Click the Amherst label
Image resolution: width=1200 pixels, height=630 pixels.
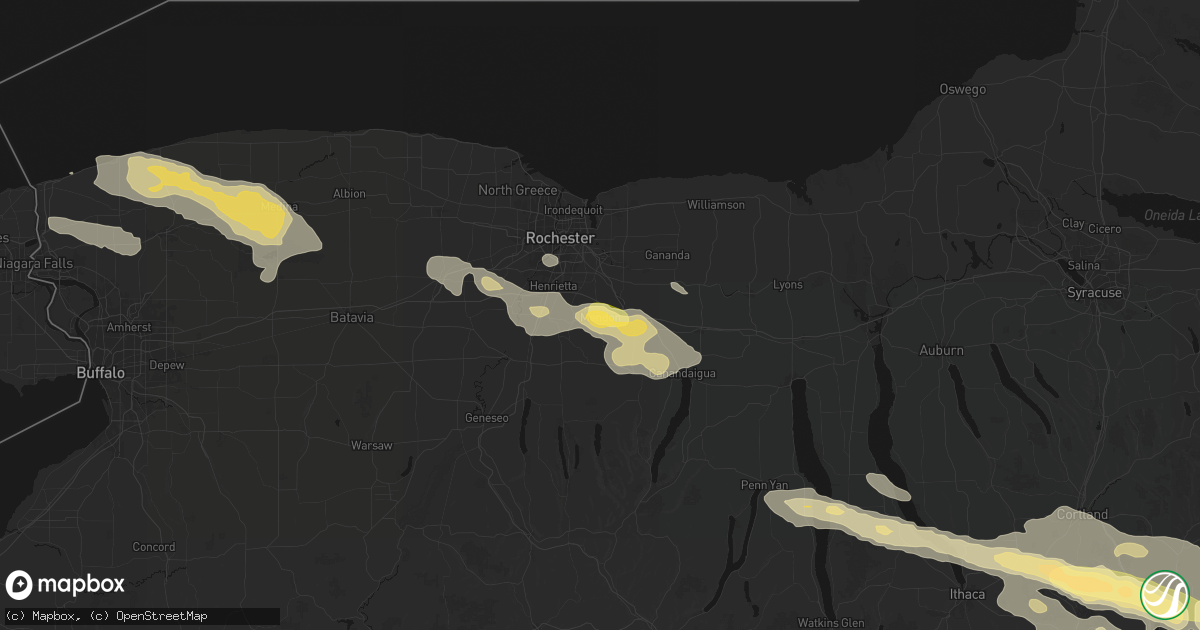click(x=129, y=328)
